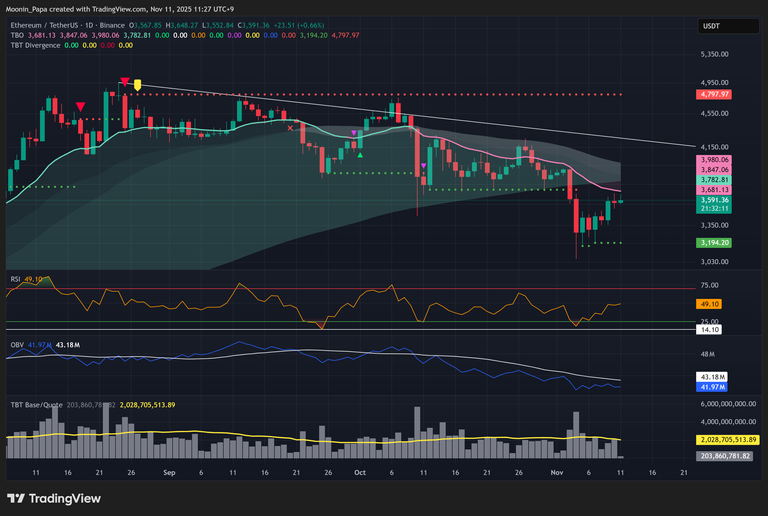This screenshot has width=768, height=516.
Task: Click the RSI indicator label
Action: click(16, 280)
